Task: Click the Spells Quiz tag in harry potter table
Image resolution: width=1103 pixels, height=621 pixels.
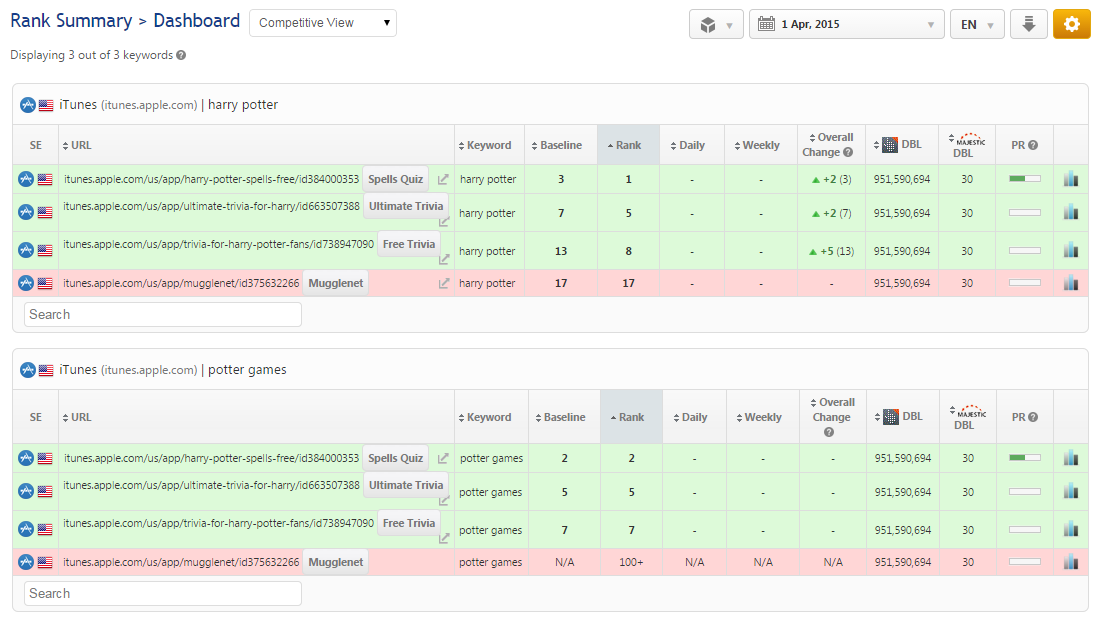Action: (396, 179)
